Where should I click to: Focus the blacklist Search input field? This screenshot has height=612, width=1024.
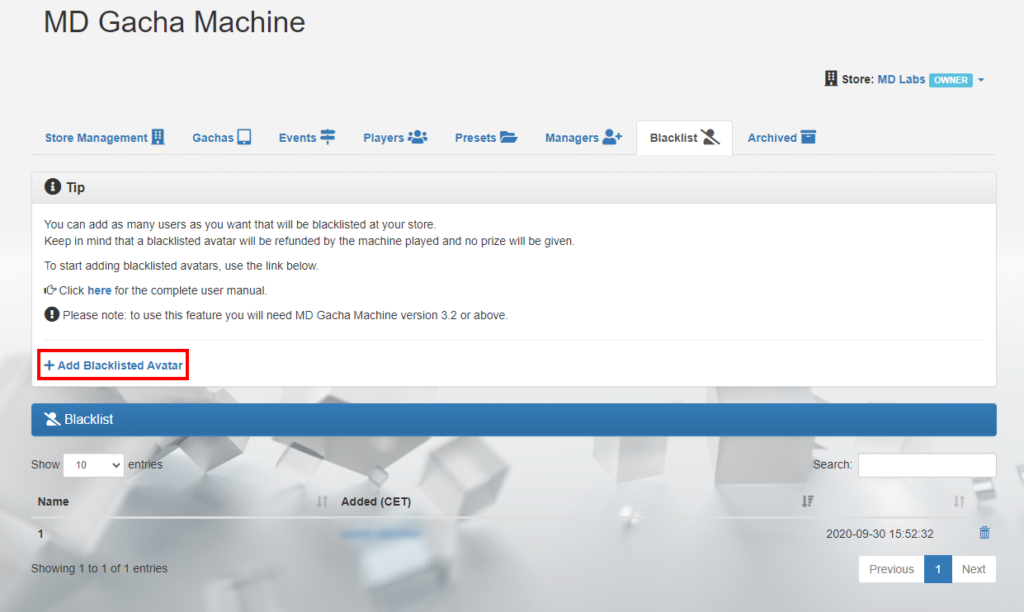(926, 465)
